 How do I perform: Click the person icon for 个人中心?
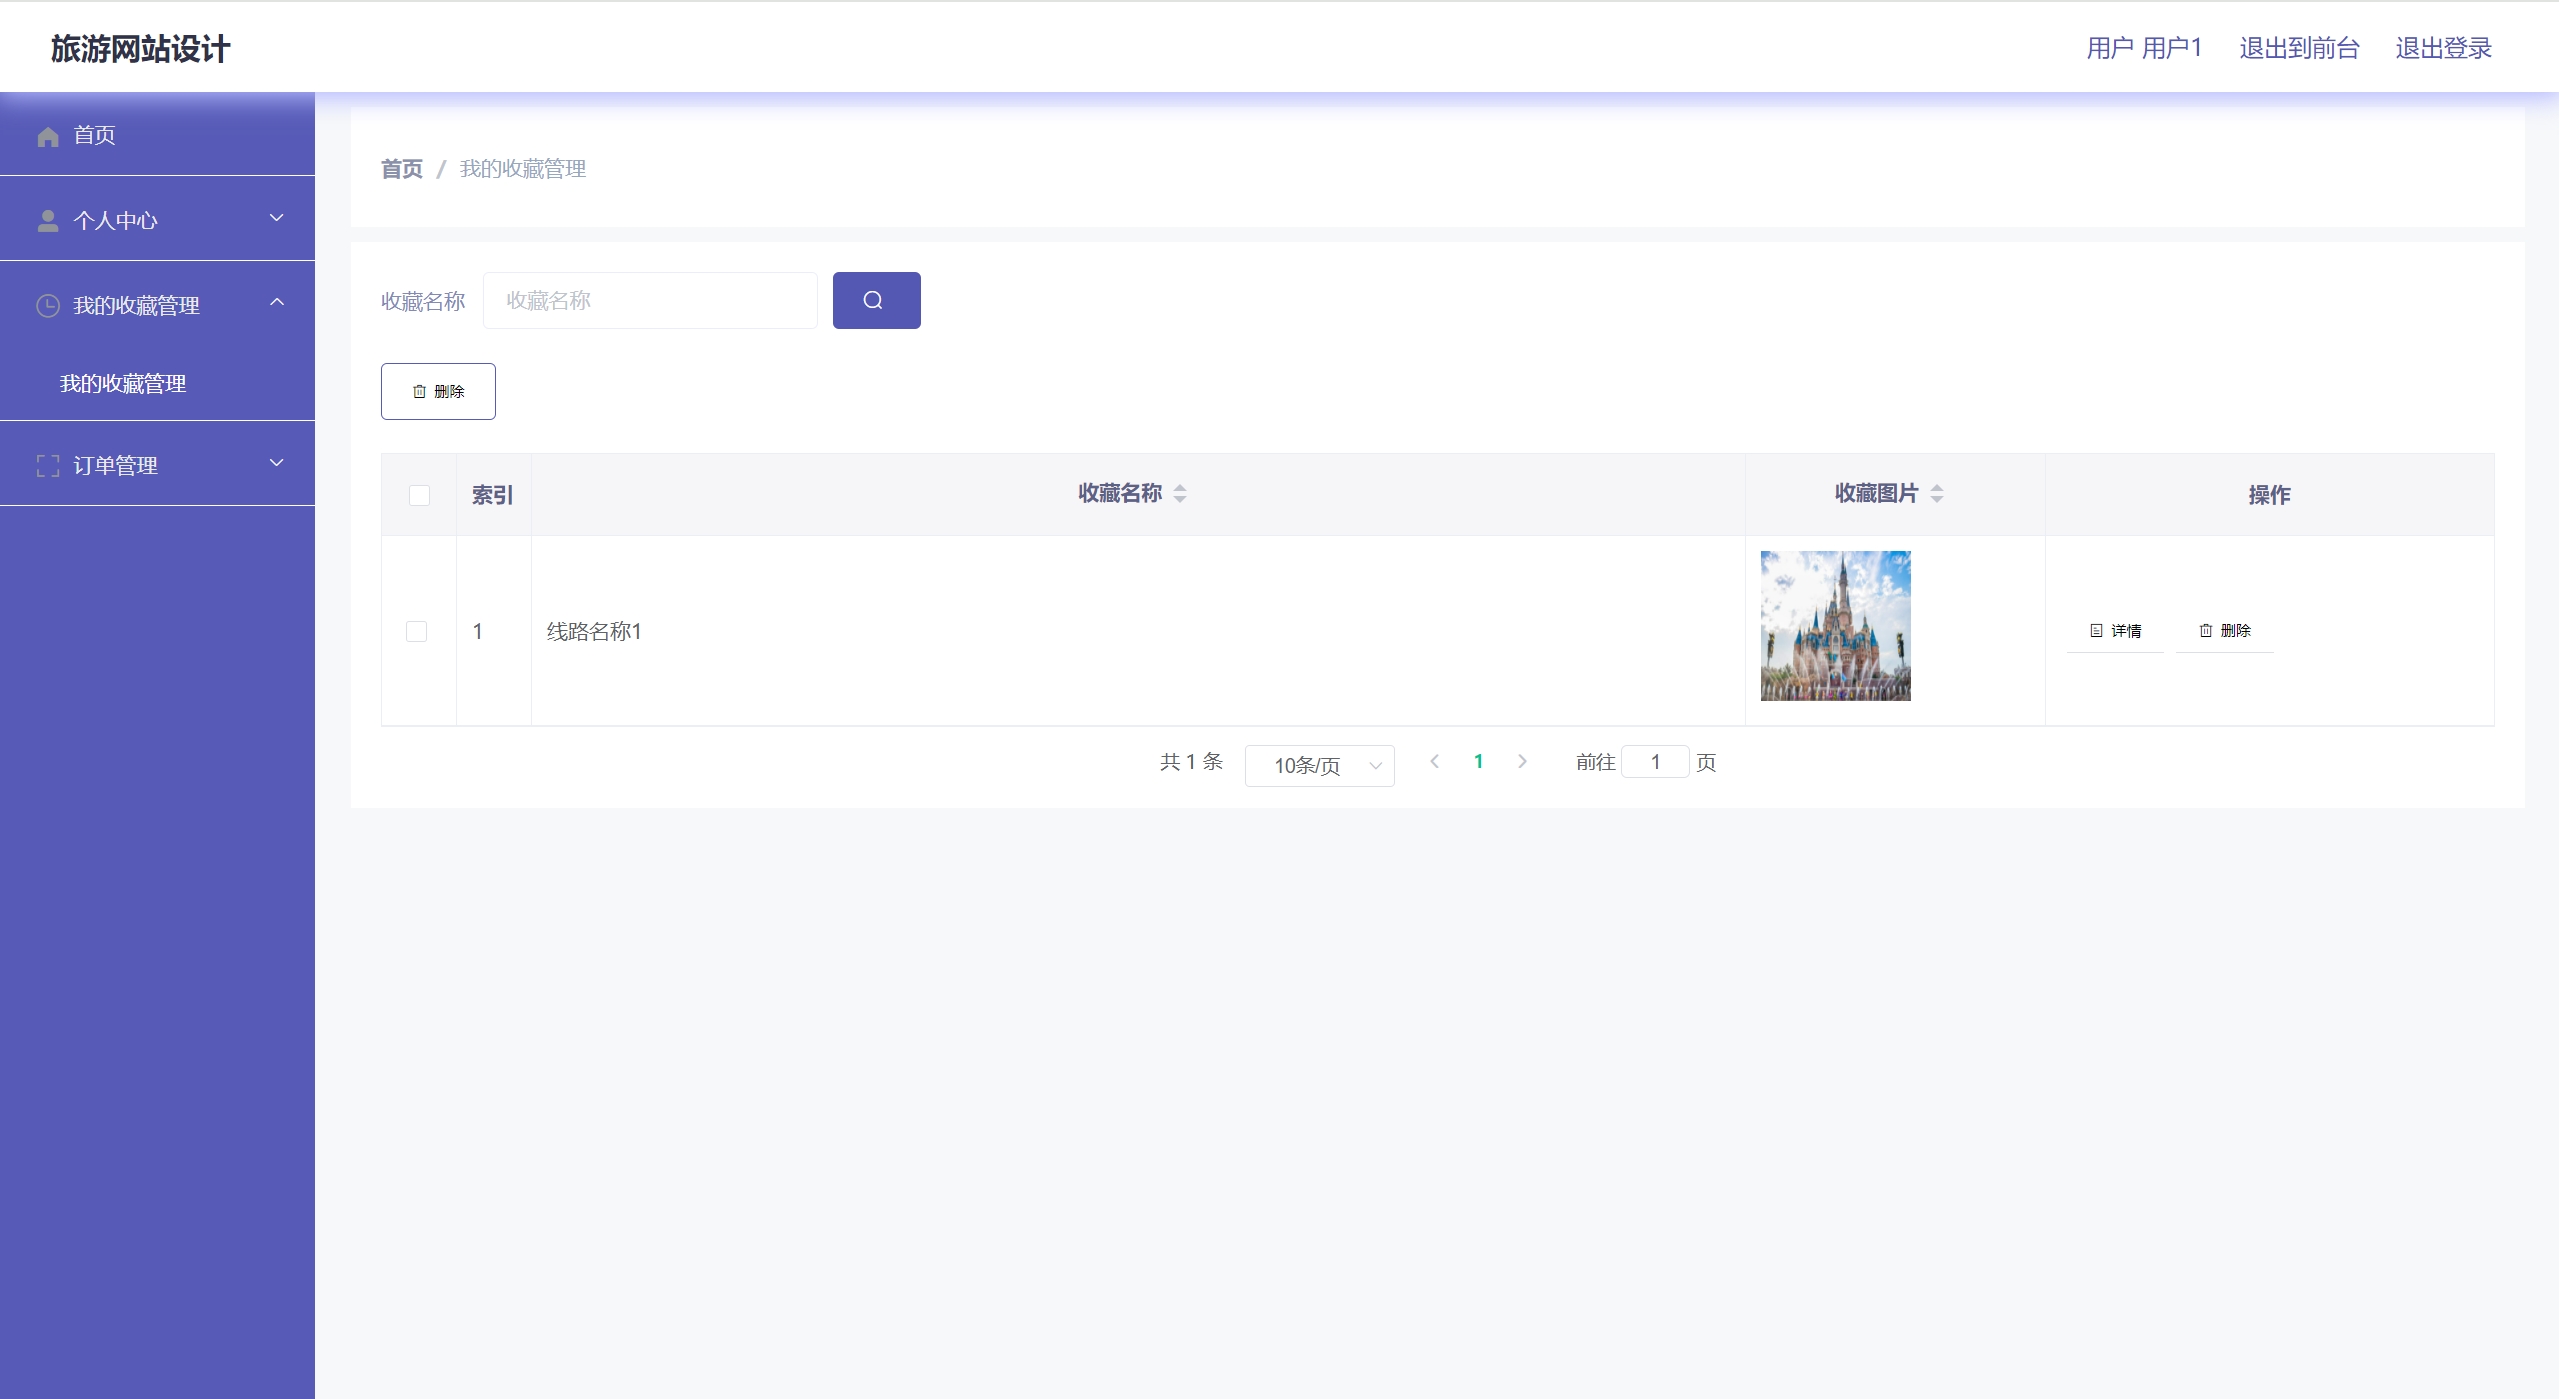coord(48,221)
